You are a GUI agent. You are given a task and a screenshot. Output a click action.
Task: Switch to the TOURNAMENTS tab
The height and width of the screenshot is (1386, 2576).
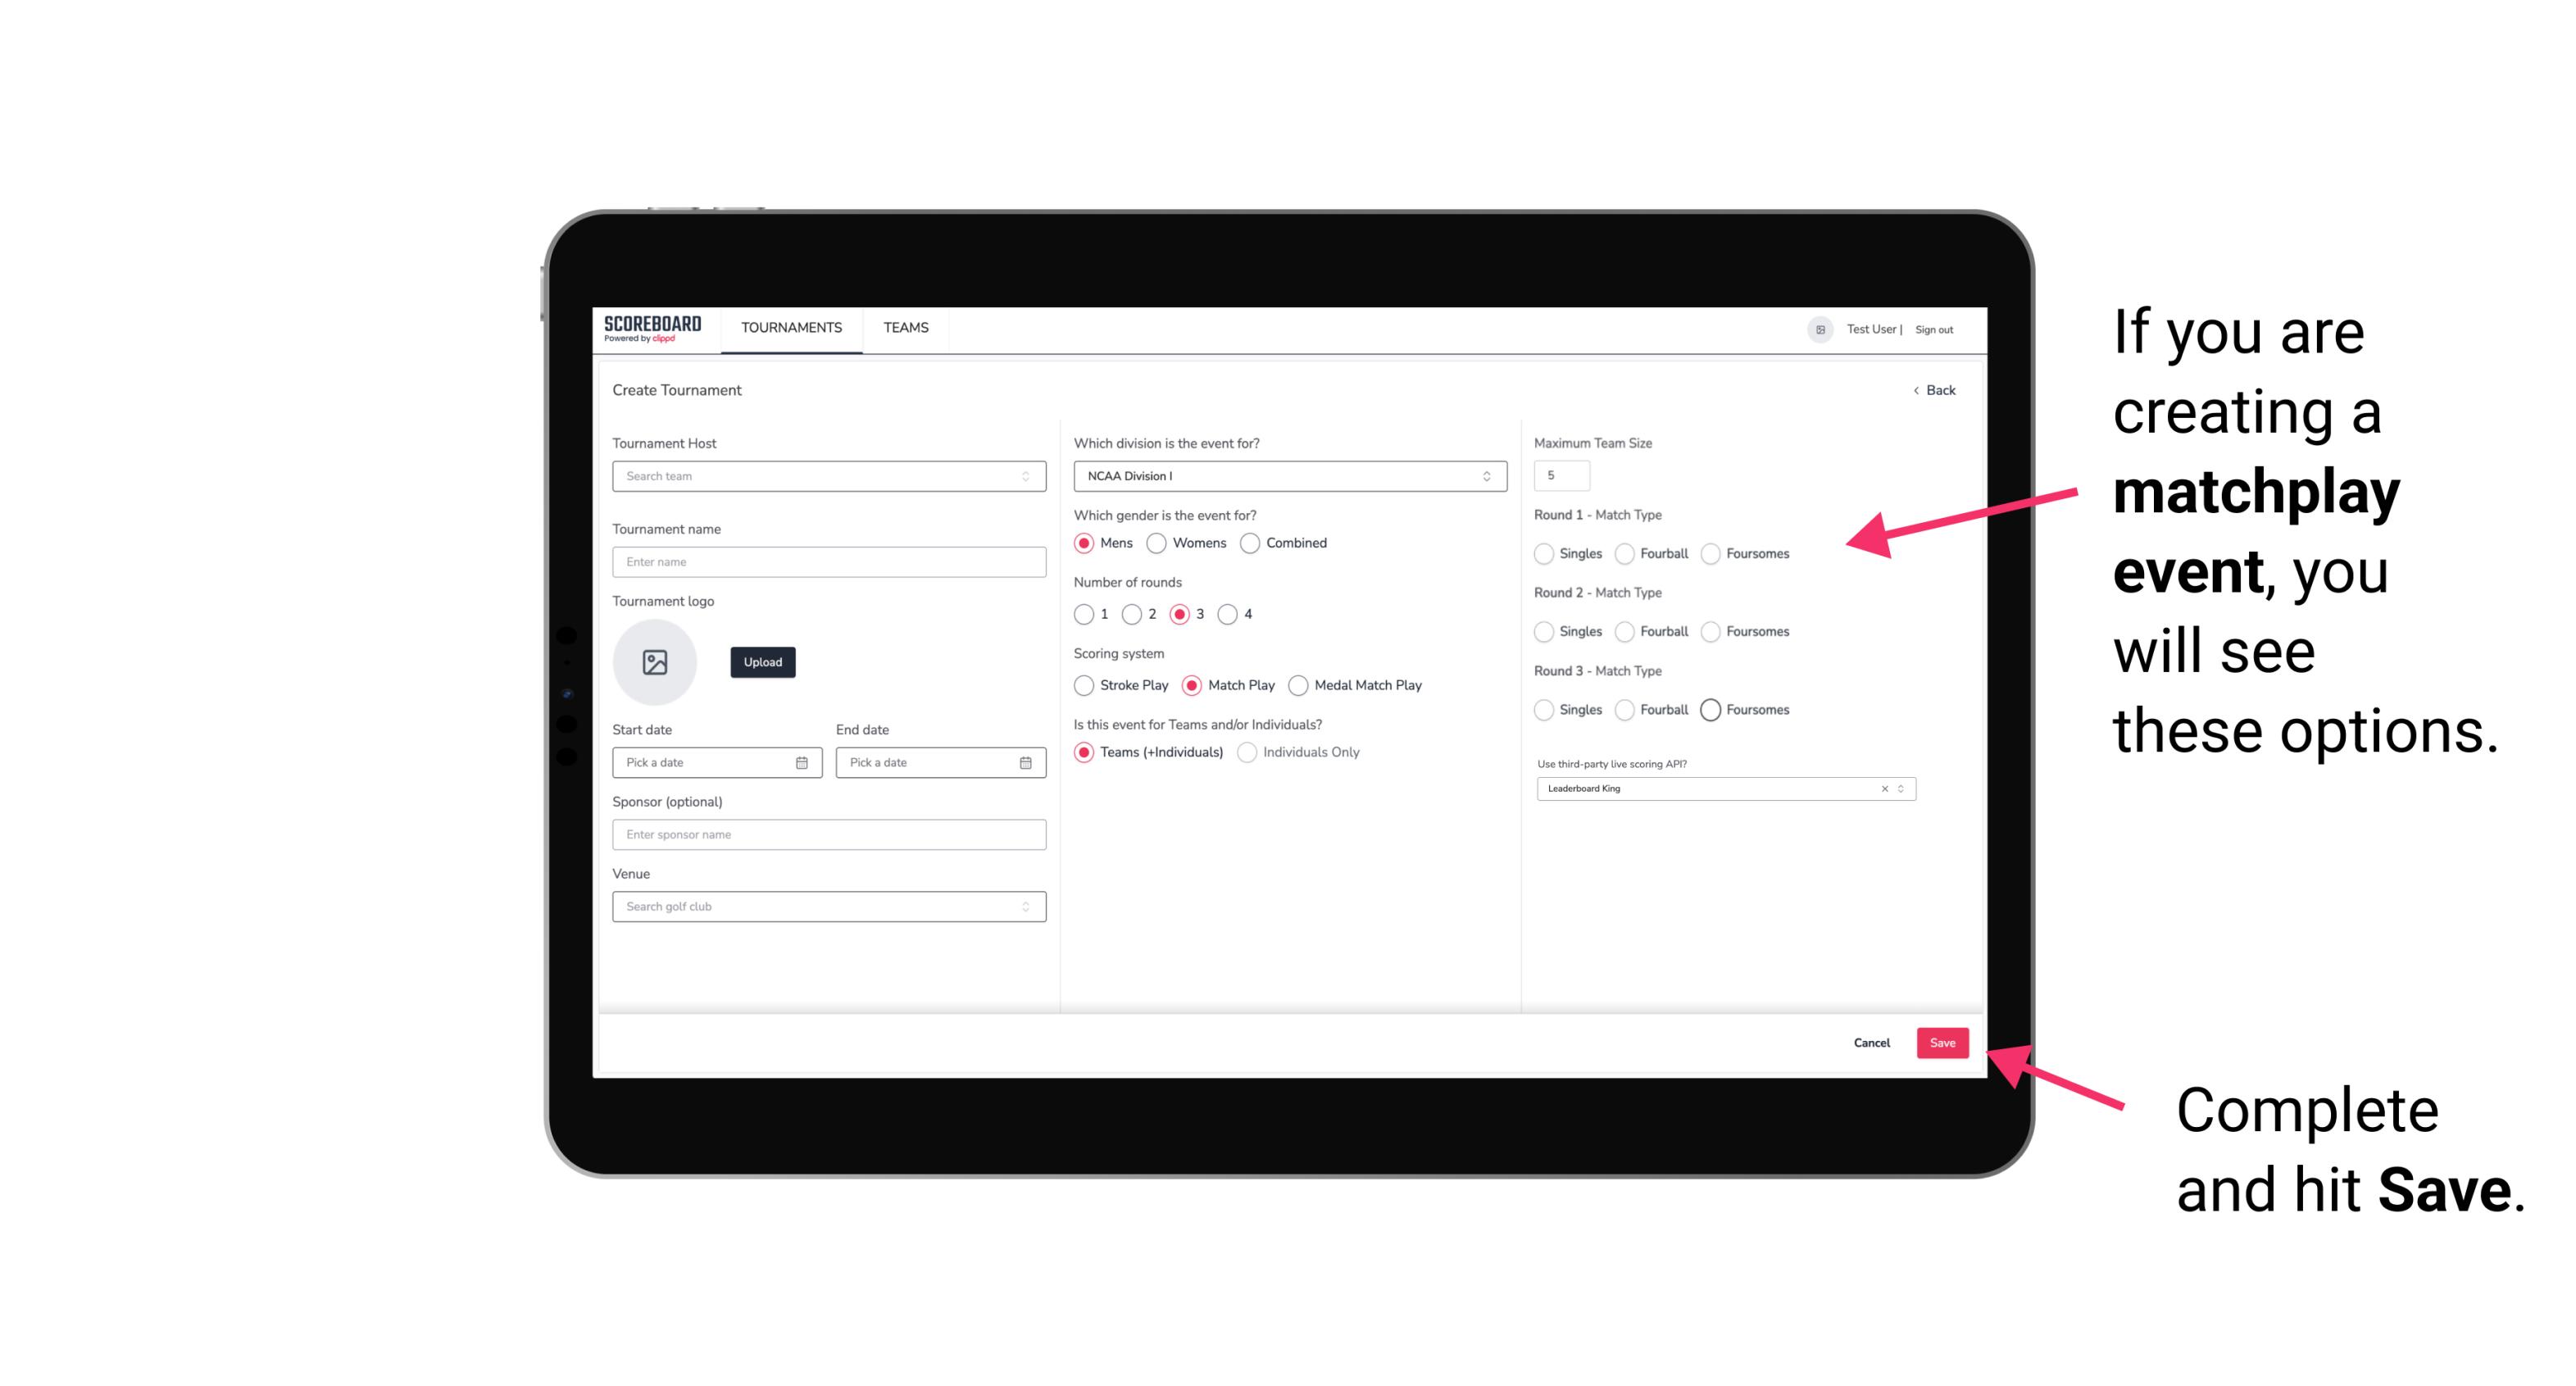790,328
